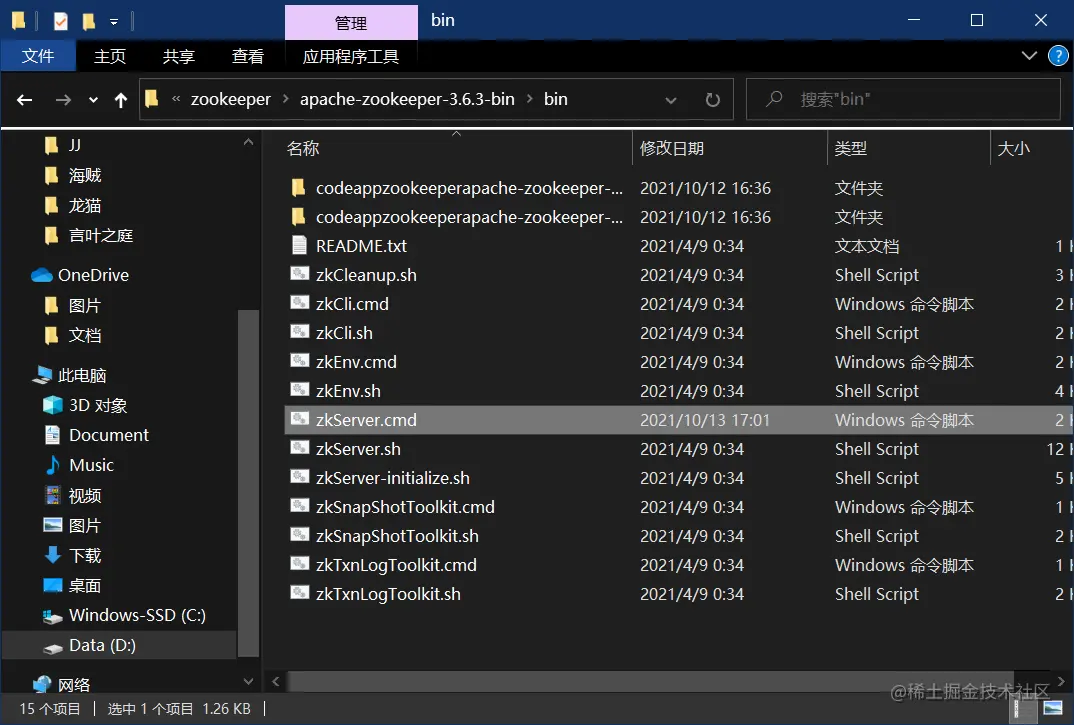
Task: Select the zkServer.sh file icon
Action: (x=299, y=448)
